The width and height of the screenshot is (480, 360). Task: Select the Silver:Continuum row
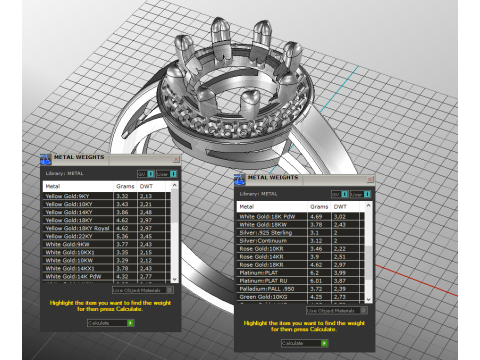pyautogui.click(x=301, y=240)
